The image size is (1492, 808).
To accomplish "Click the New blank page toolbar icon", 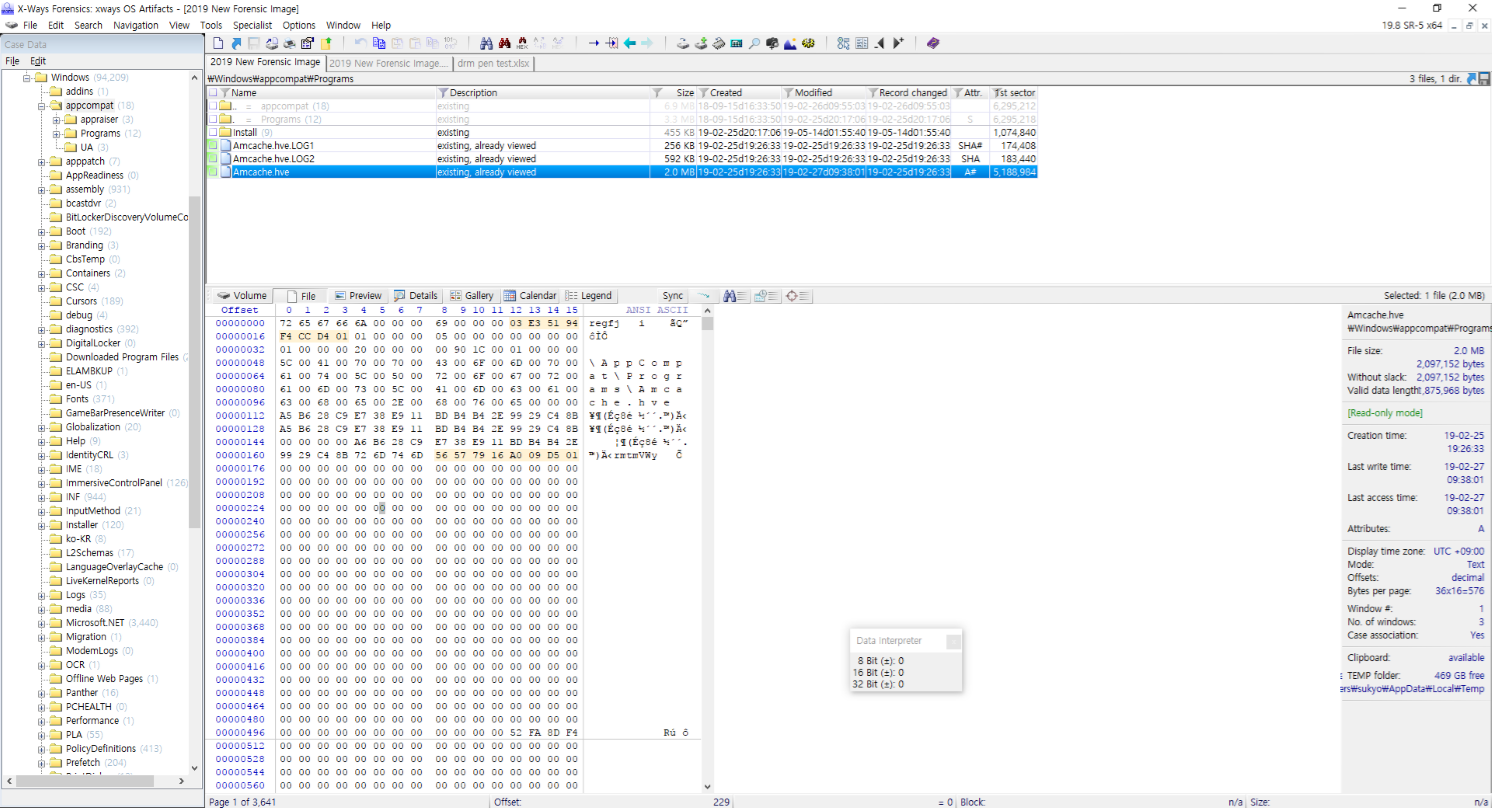I will point(218,43).
